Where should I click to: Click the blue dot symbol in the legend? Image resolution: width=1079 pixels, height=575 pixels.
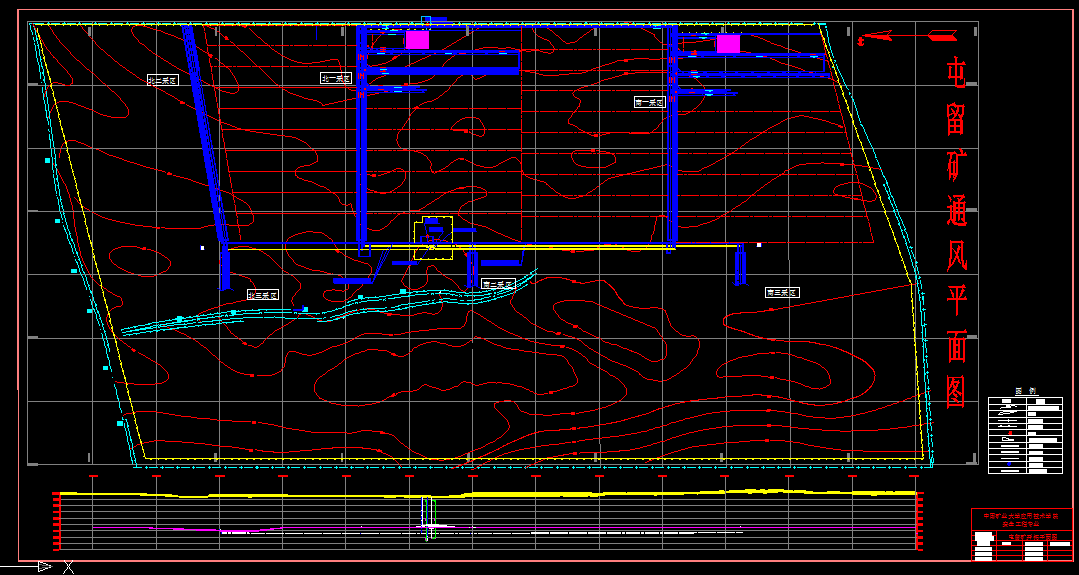1009,464
